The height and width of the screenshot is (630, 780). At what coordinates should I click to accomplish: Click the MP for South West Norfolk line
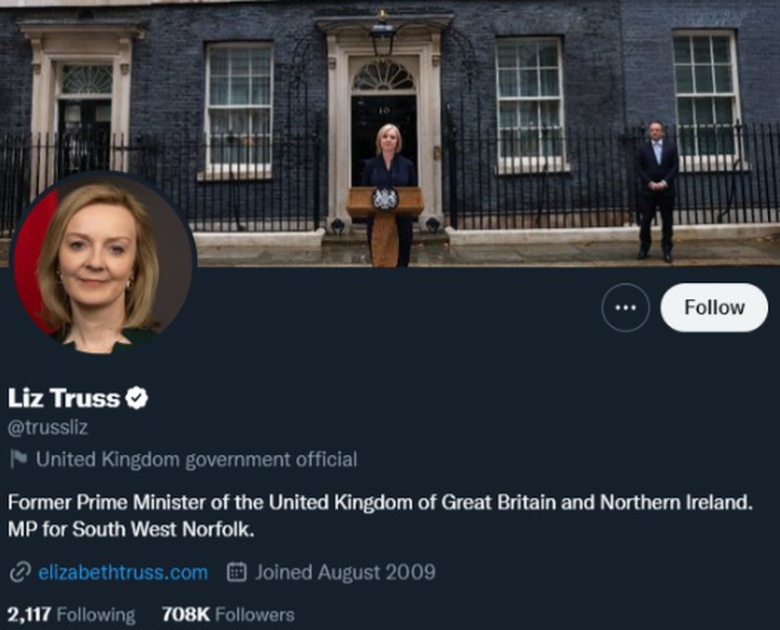click(x=131, y=529)
